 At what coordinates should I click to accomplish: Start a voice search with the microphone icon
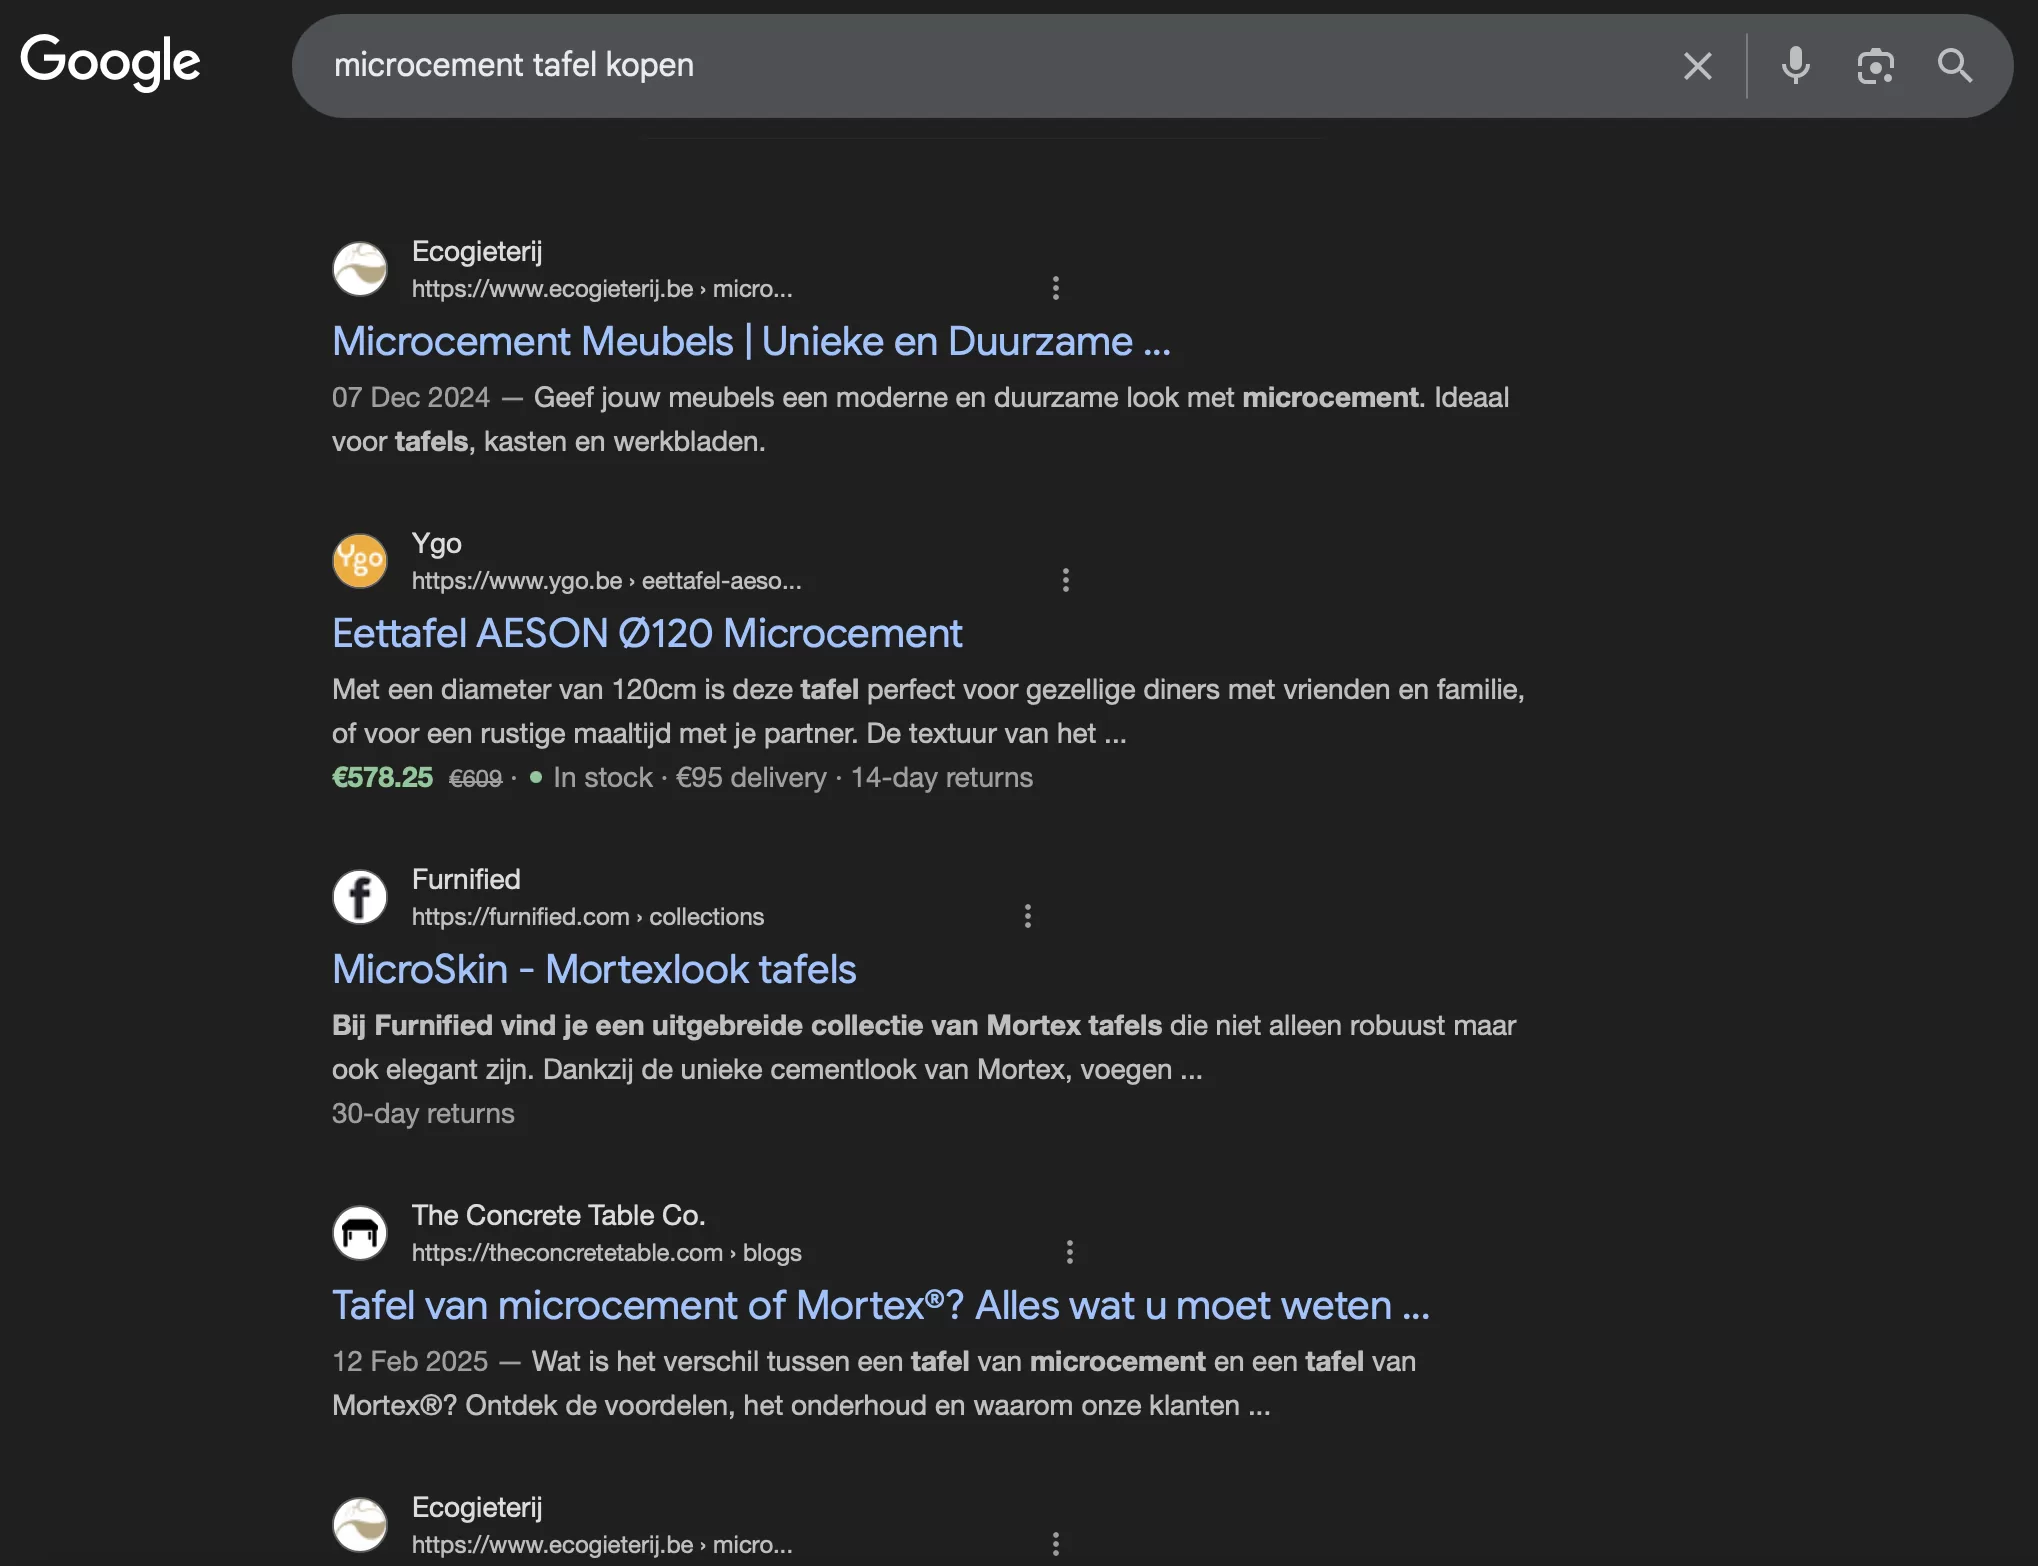pyautogui.click(x=1795, y=66)
